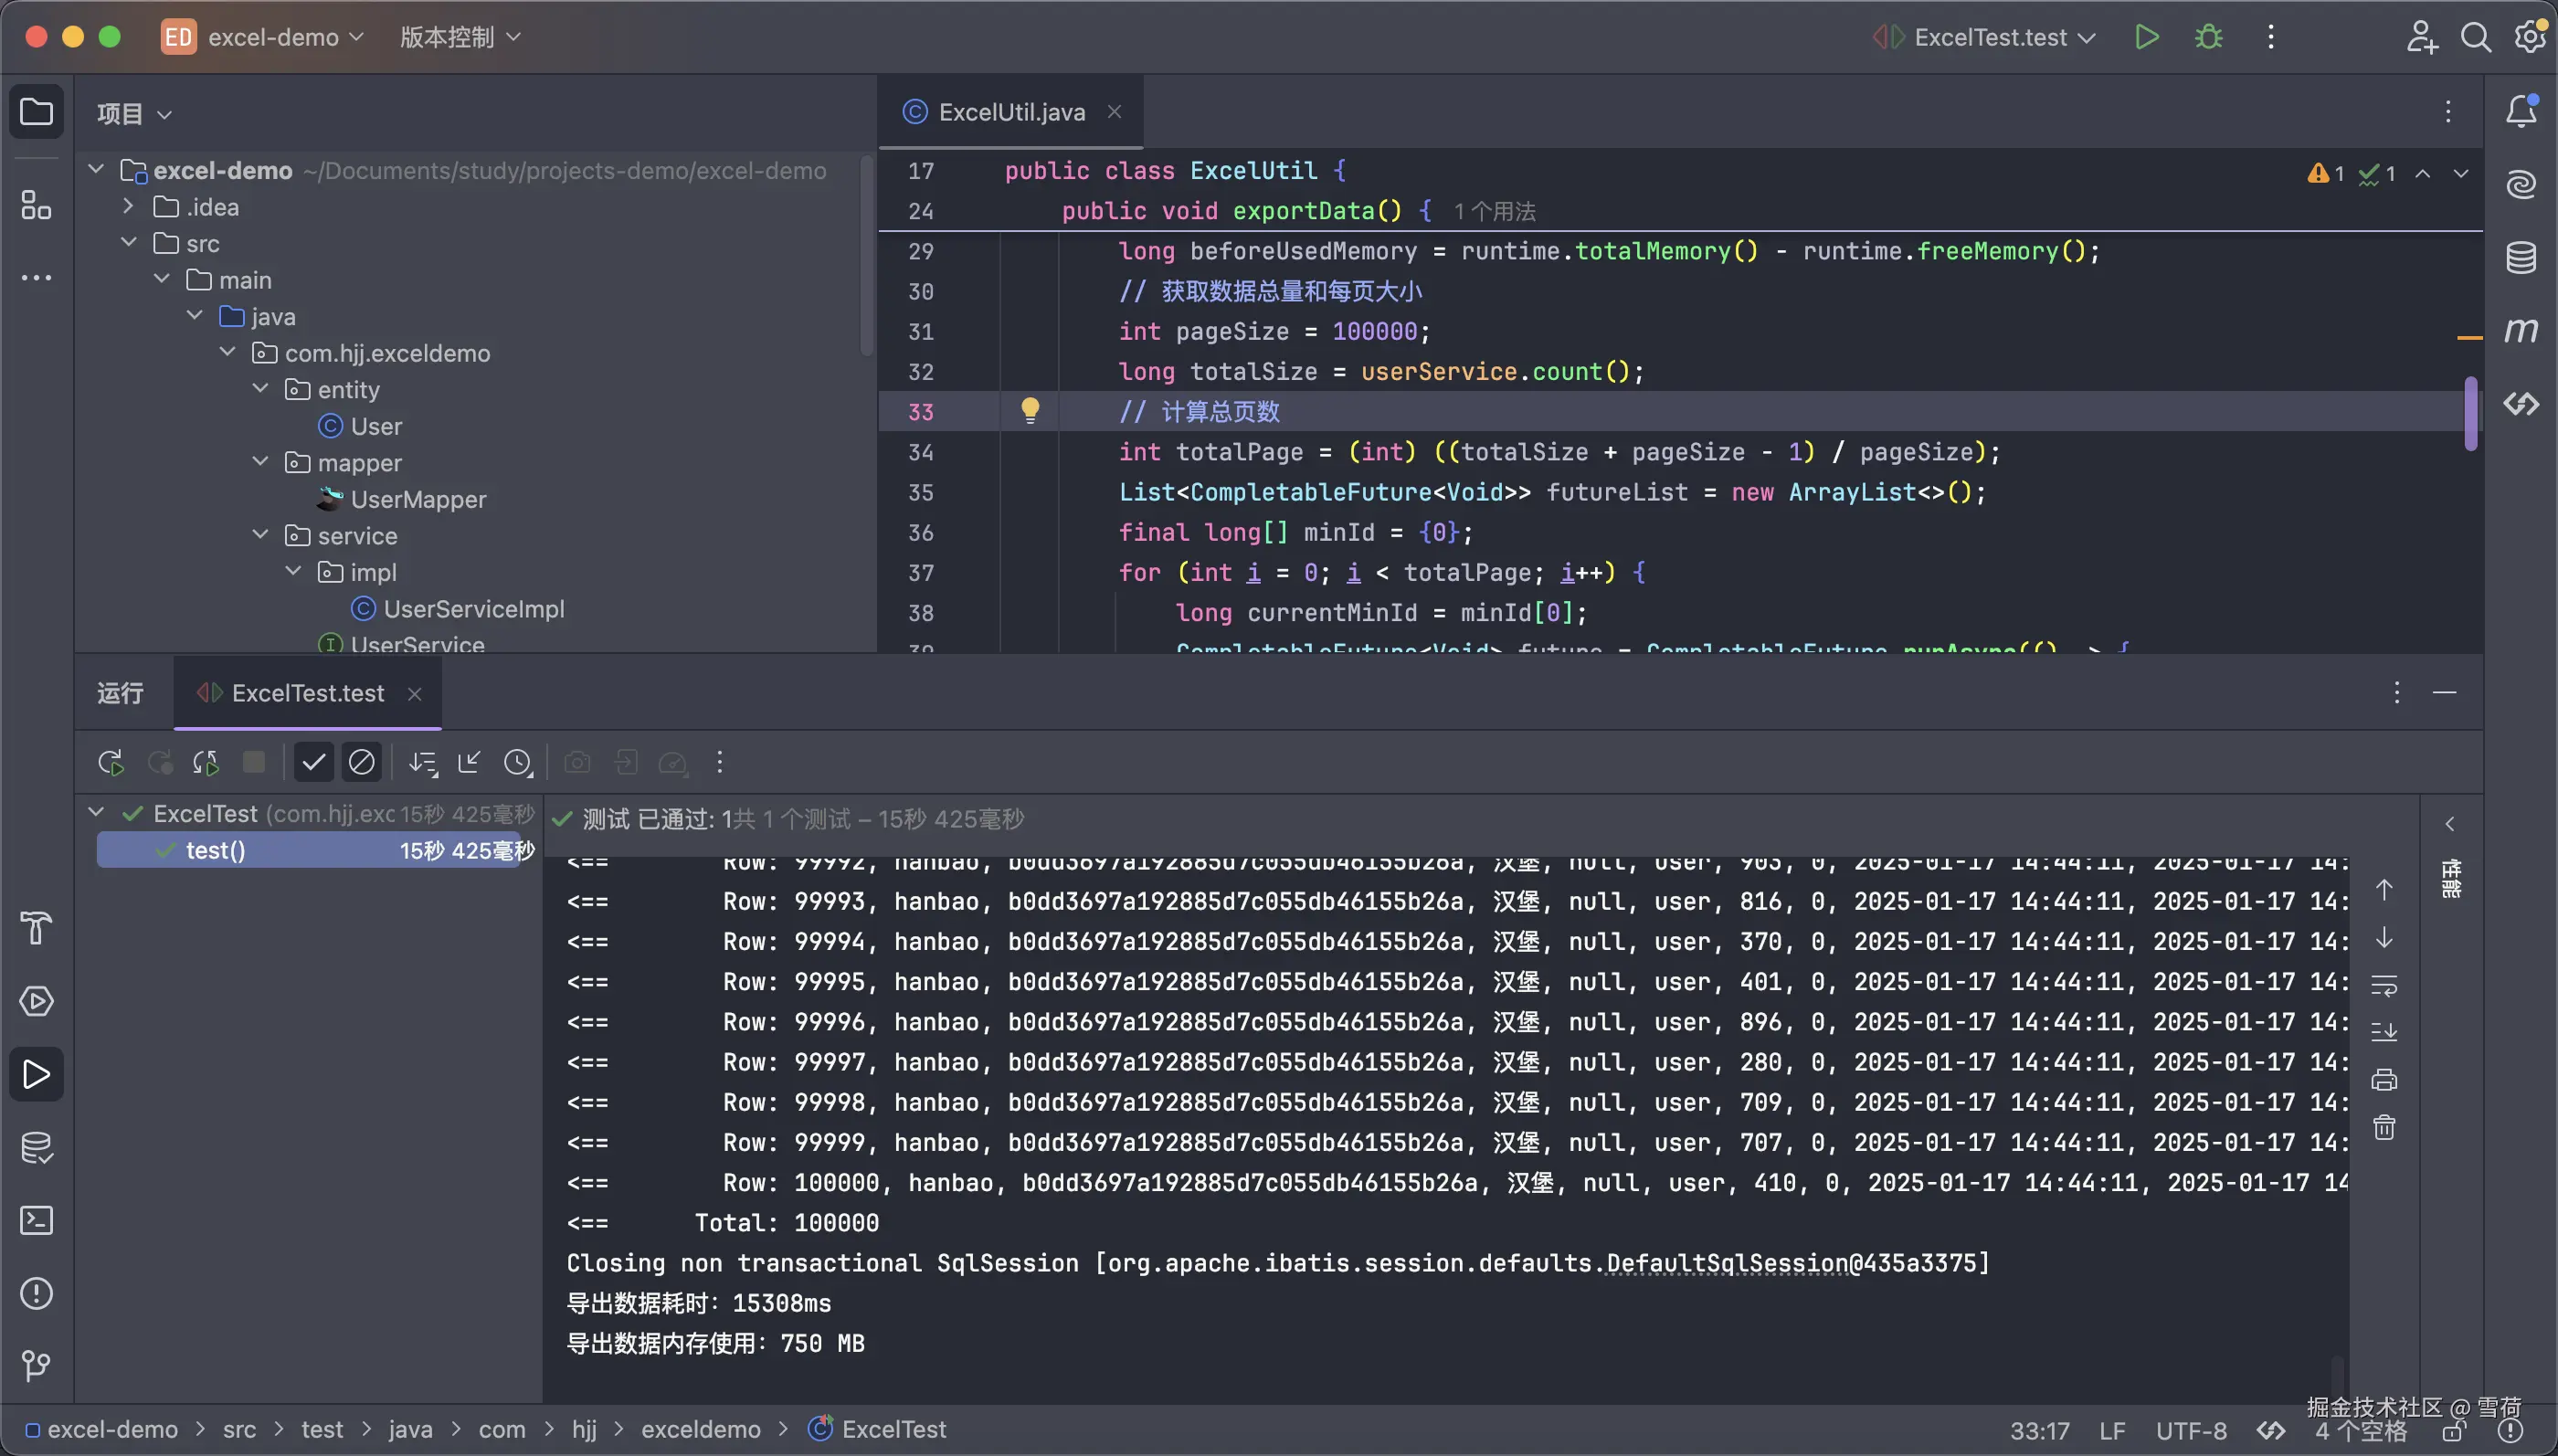This screenshot has width=2558, height=1456.
Task: Toggle Show Passed tests checkmark filter
Action: (313, 763)
